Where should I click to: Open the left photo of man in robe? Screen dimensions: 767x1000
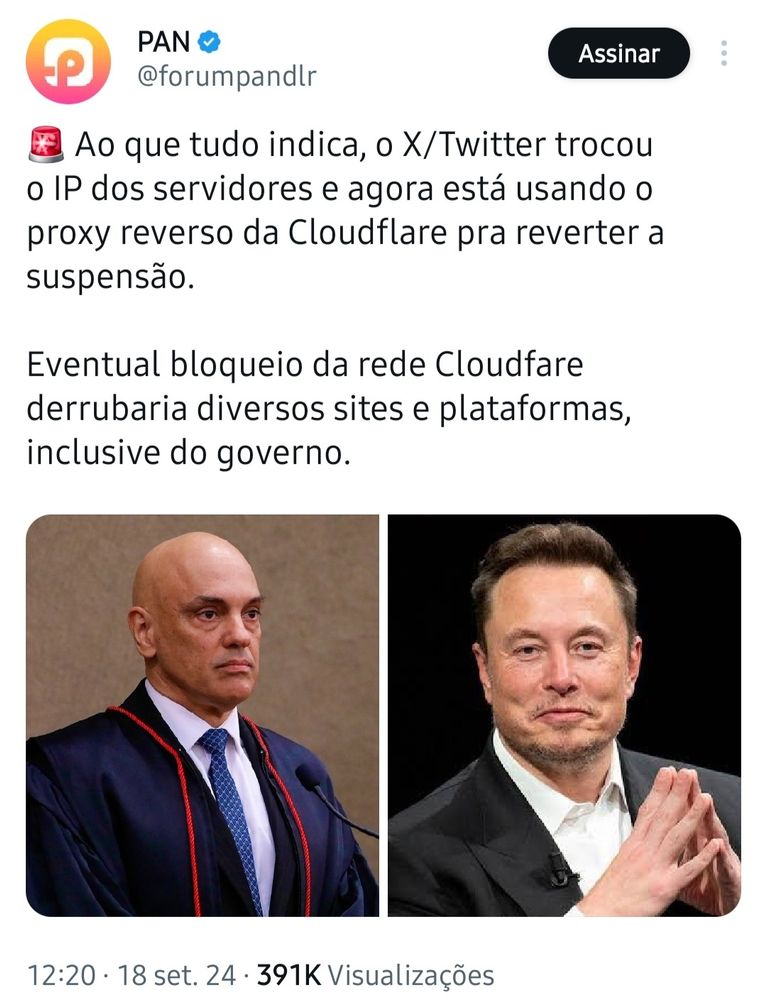202,716
